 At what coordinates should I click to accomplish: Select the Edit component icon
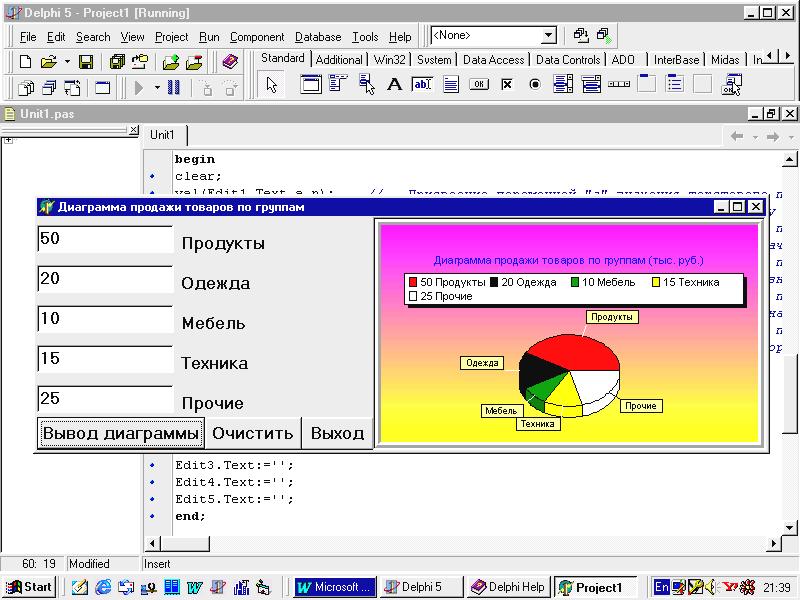click(422, 84)
